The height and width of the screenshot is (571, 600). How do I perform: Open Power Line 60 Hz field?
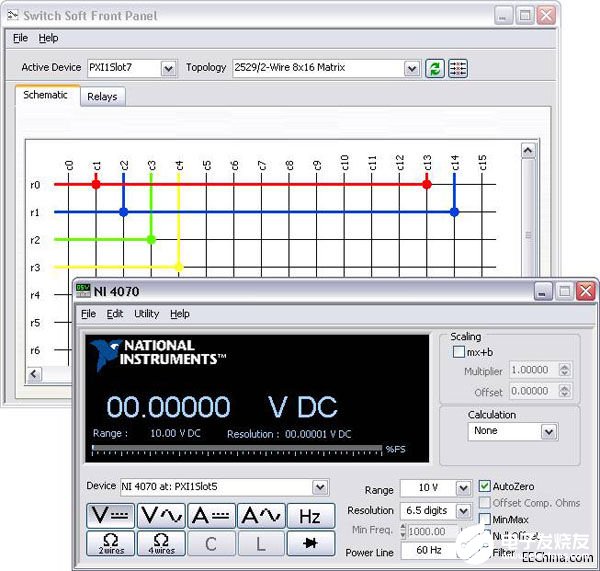tap(429, 550)
